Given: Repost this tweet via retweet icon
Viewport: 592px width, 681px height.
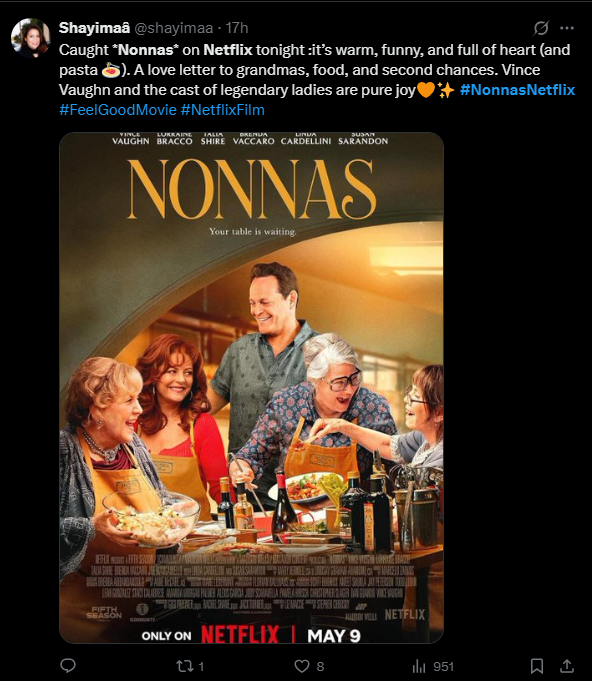Looking at the screenshot, I should [x=185, y=666].
